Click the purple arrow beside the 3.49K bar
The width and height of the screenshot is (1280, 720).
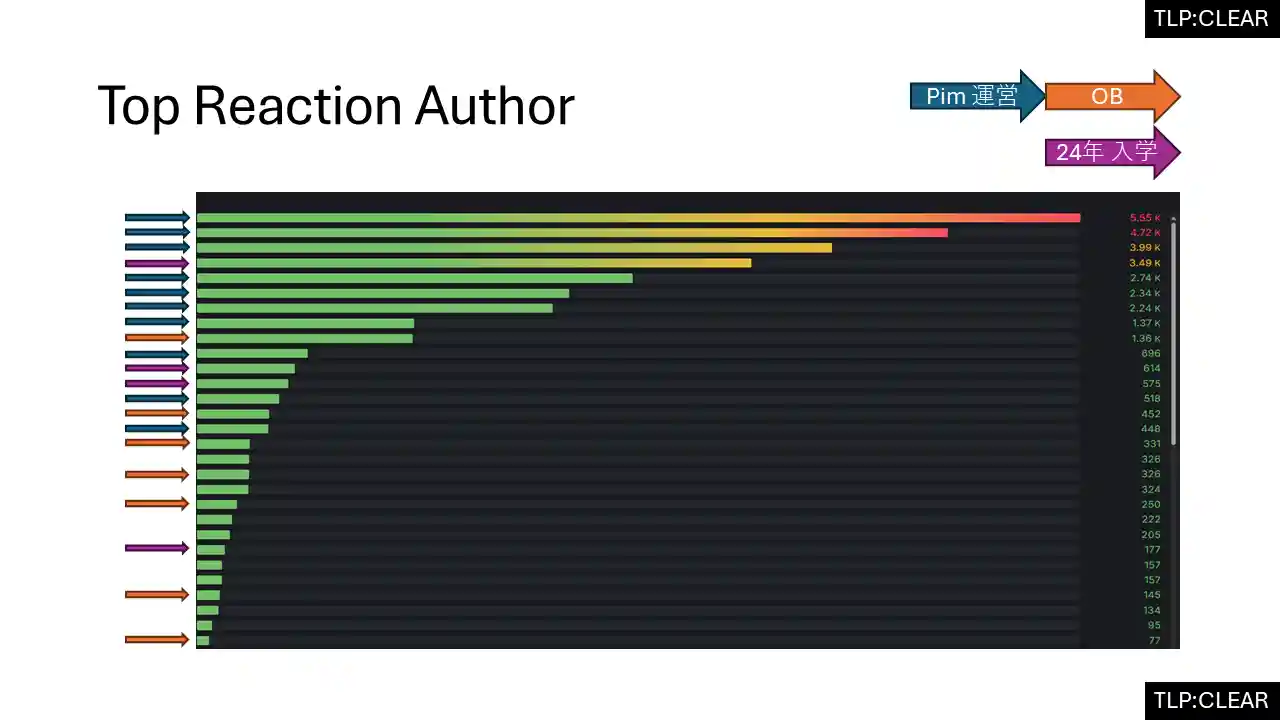coord(157,263)
